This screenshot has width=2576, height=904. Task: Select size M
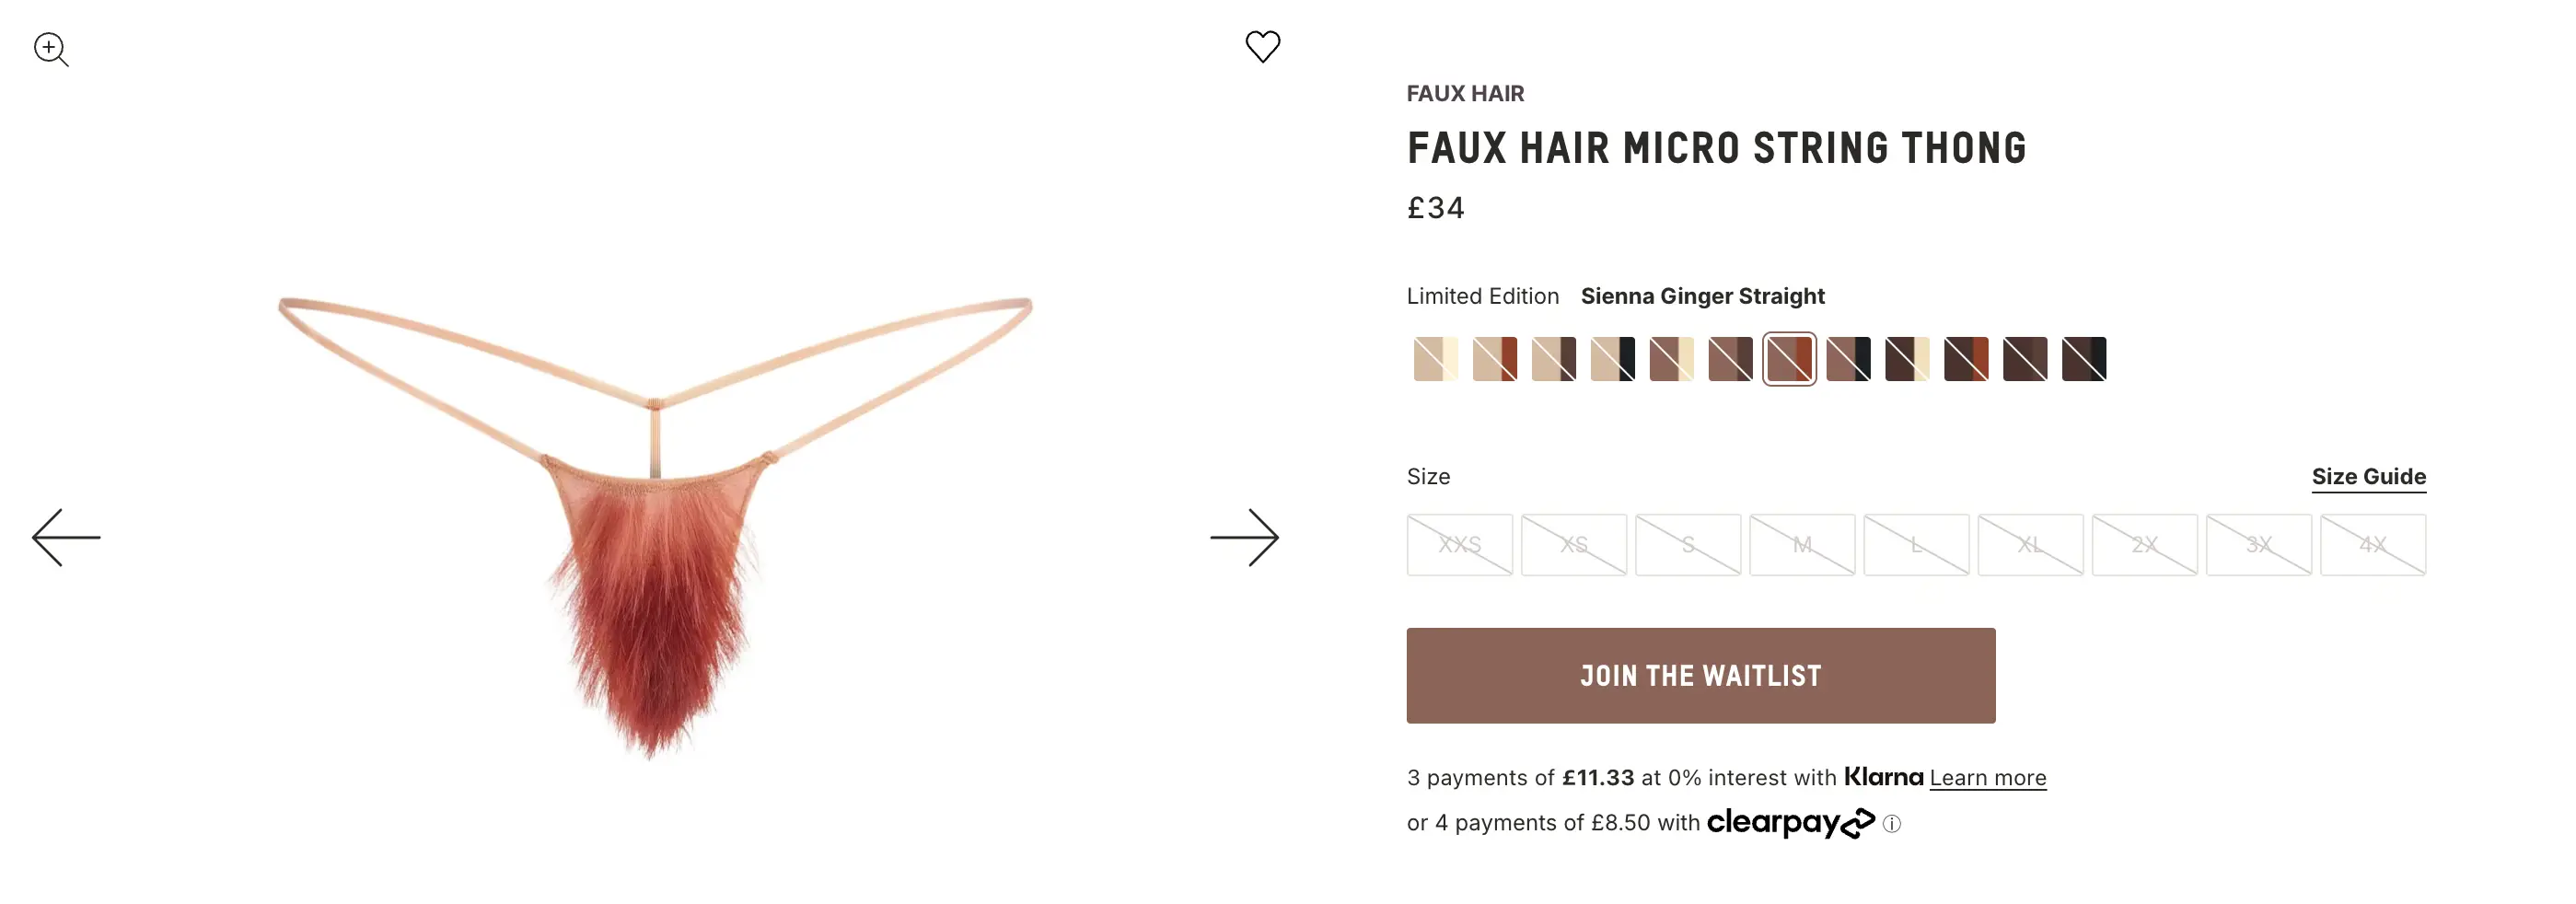pos(1802,545)
